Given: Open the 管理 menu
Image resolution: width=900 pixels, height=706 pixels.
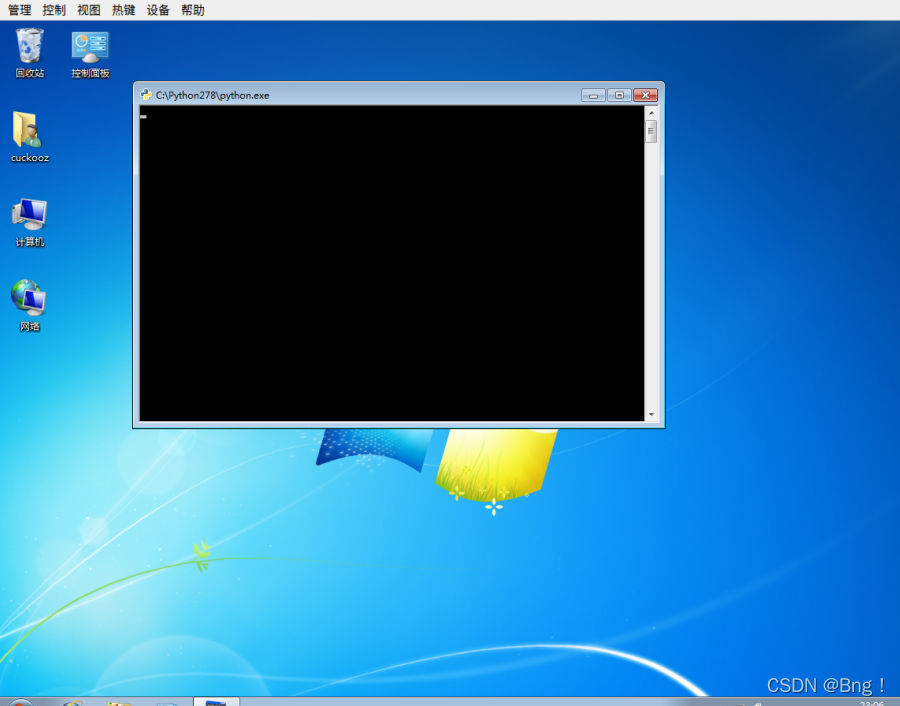Looking at the screenshot, I should [20, 10].
